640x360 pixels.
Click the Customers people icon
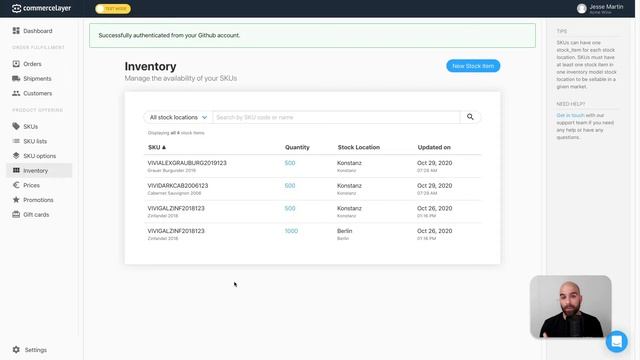tap(16, 93)
